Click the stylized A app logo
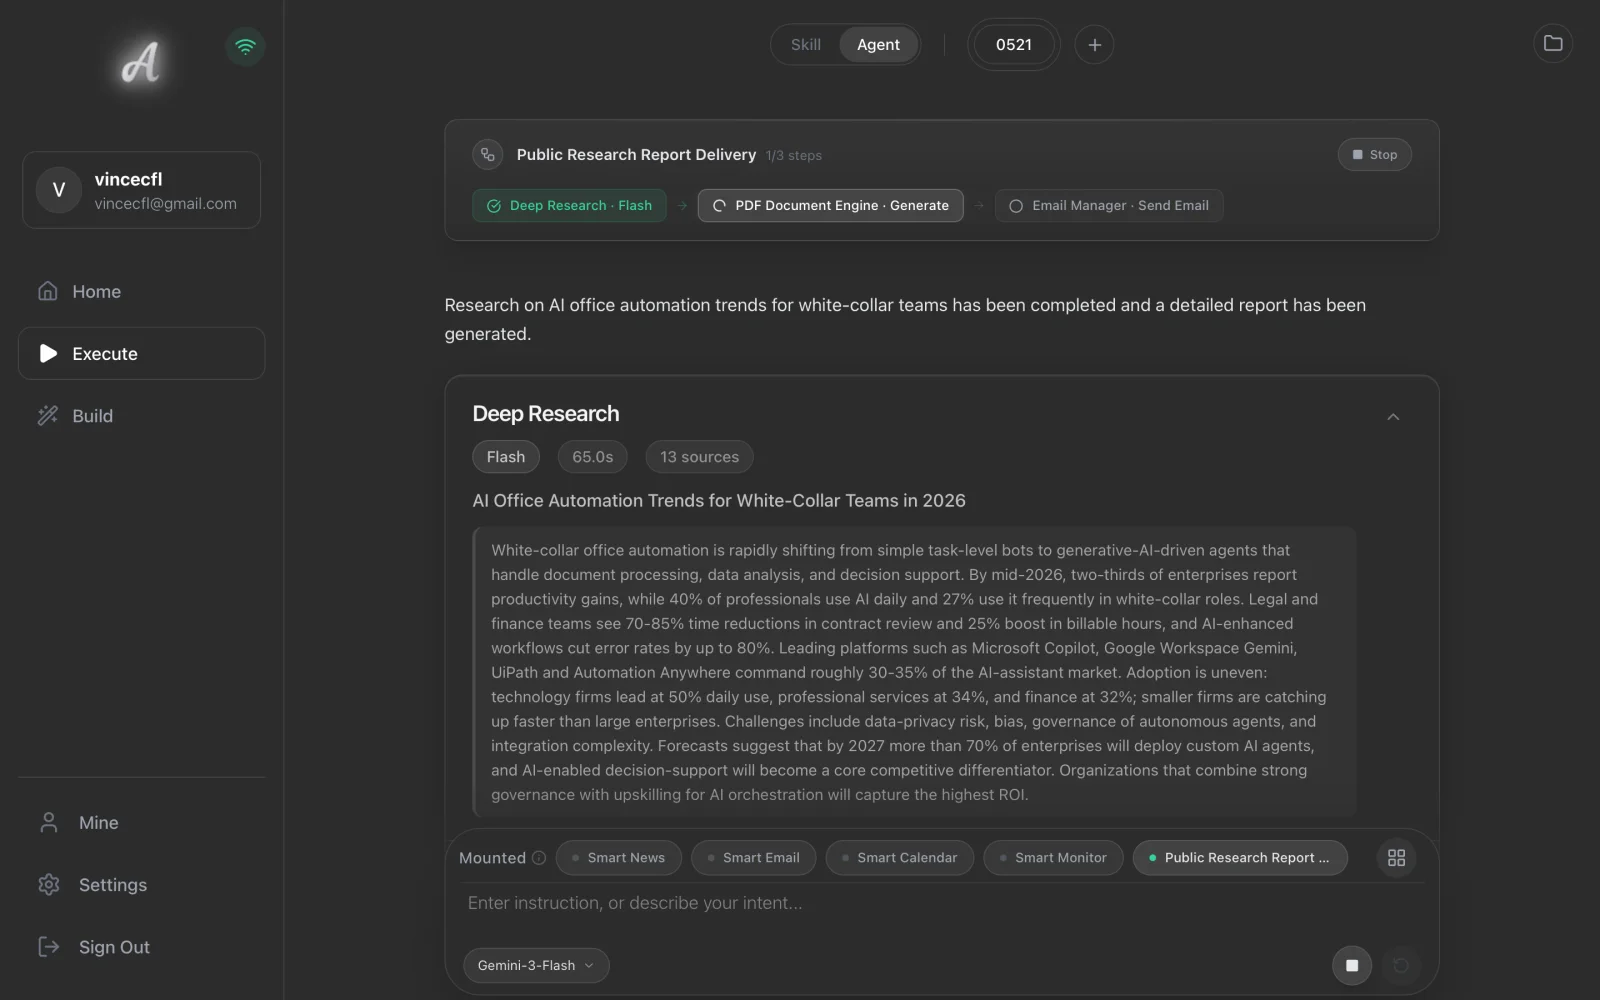Viewport: 1600px width, 1000px height. coord(141,62)
